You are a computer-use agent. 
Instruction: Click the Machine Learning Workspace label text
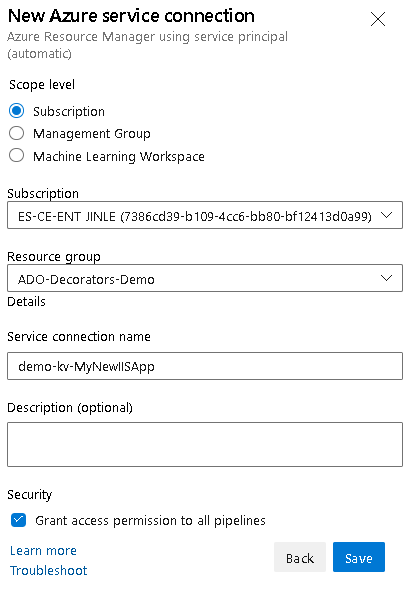click(x=119, y=156)
